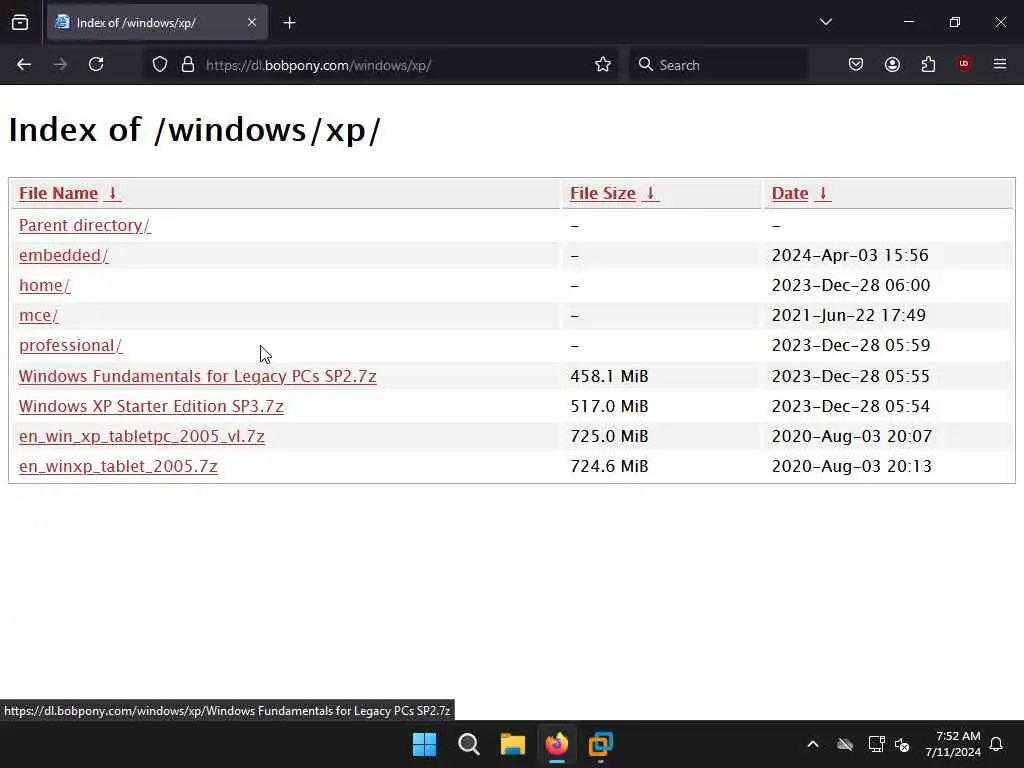
Task: Open the muted volume tray icon
Action: (903, 744)
